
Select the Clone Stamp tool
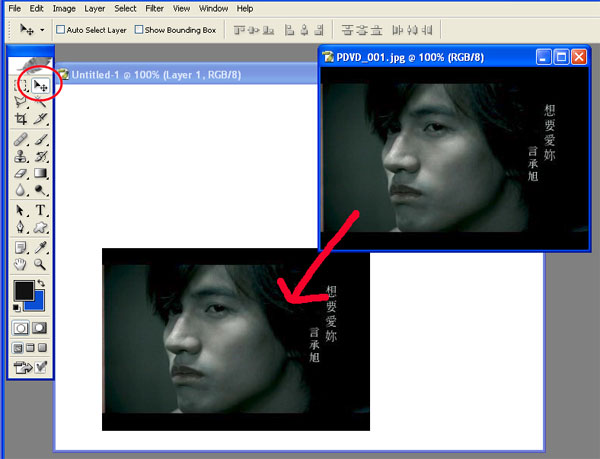click(21, 156)
